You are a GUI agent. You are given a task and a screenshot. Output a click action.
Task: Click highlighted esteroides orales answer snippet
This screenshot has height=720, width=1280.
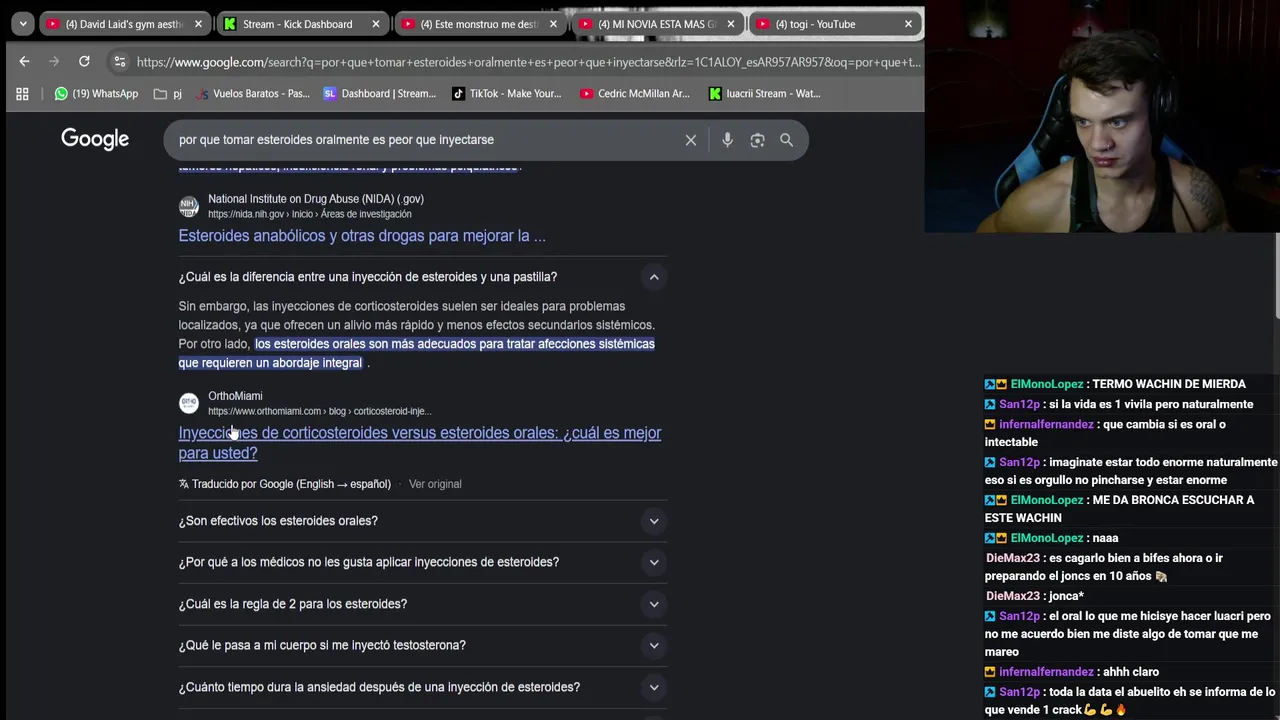tap(416, 353)
